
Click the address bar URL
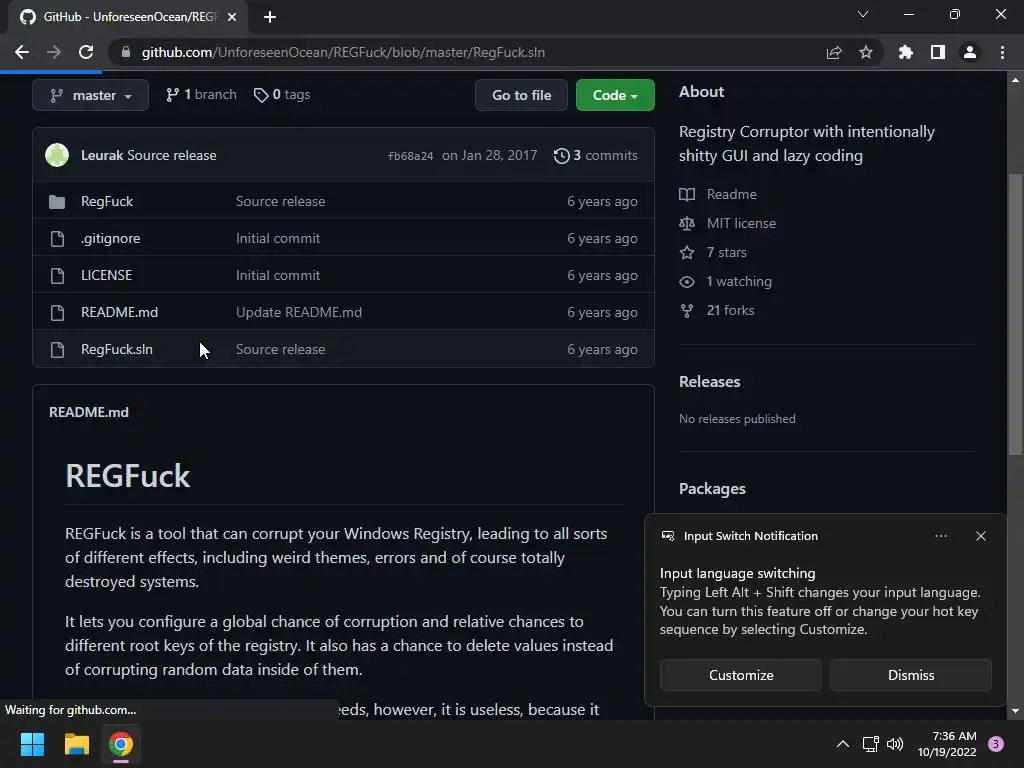pyautogui.click(x=343, y=52)
